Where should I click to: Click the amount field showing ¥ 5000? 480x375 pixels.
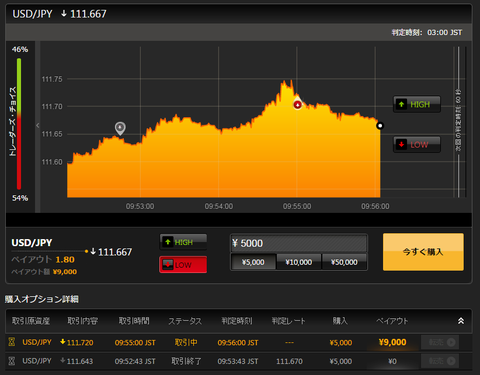299,243
